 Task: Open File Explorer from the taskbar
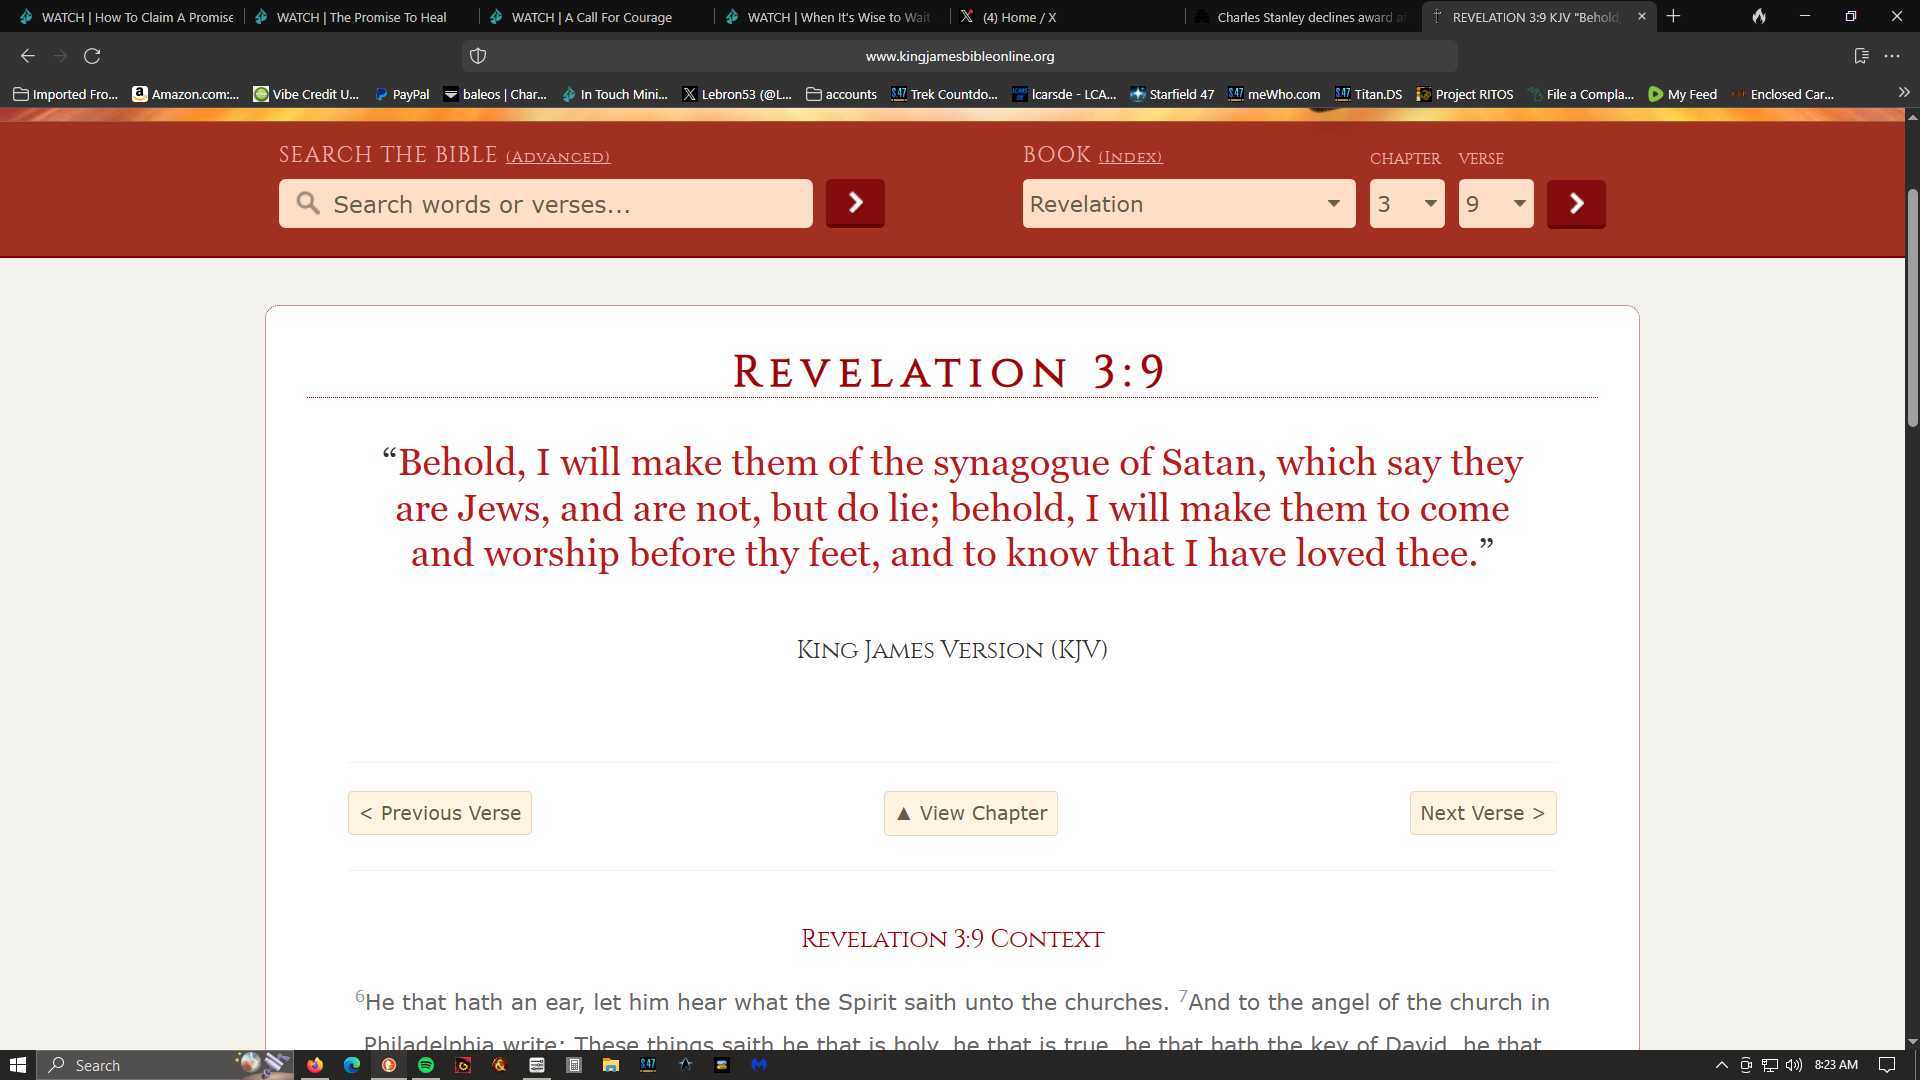click(x=611, y=1065)
